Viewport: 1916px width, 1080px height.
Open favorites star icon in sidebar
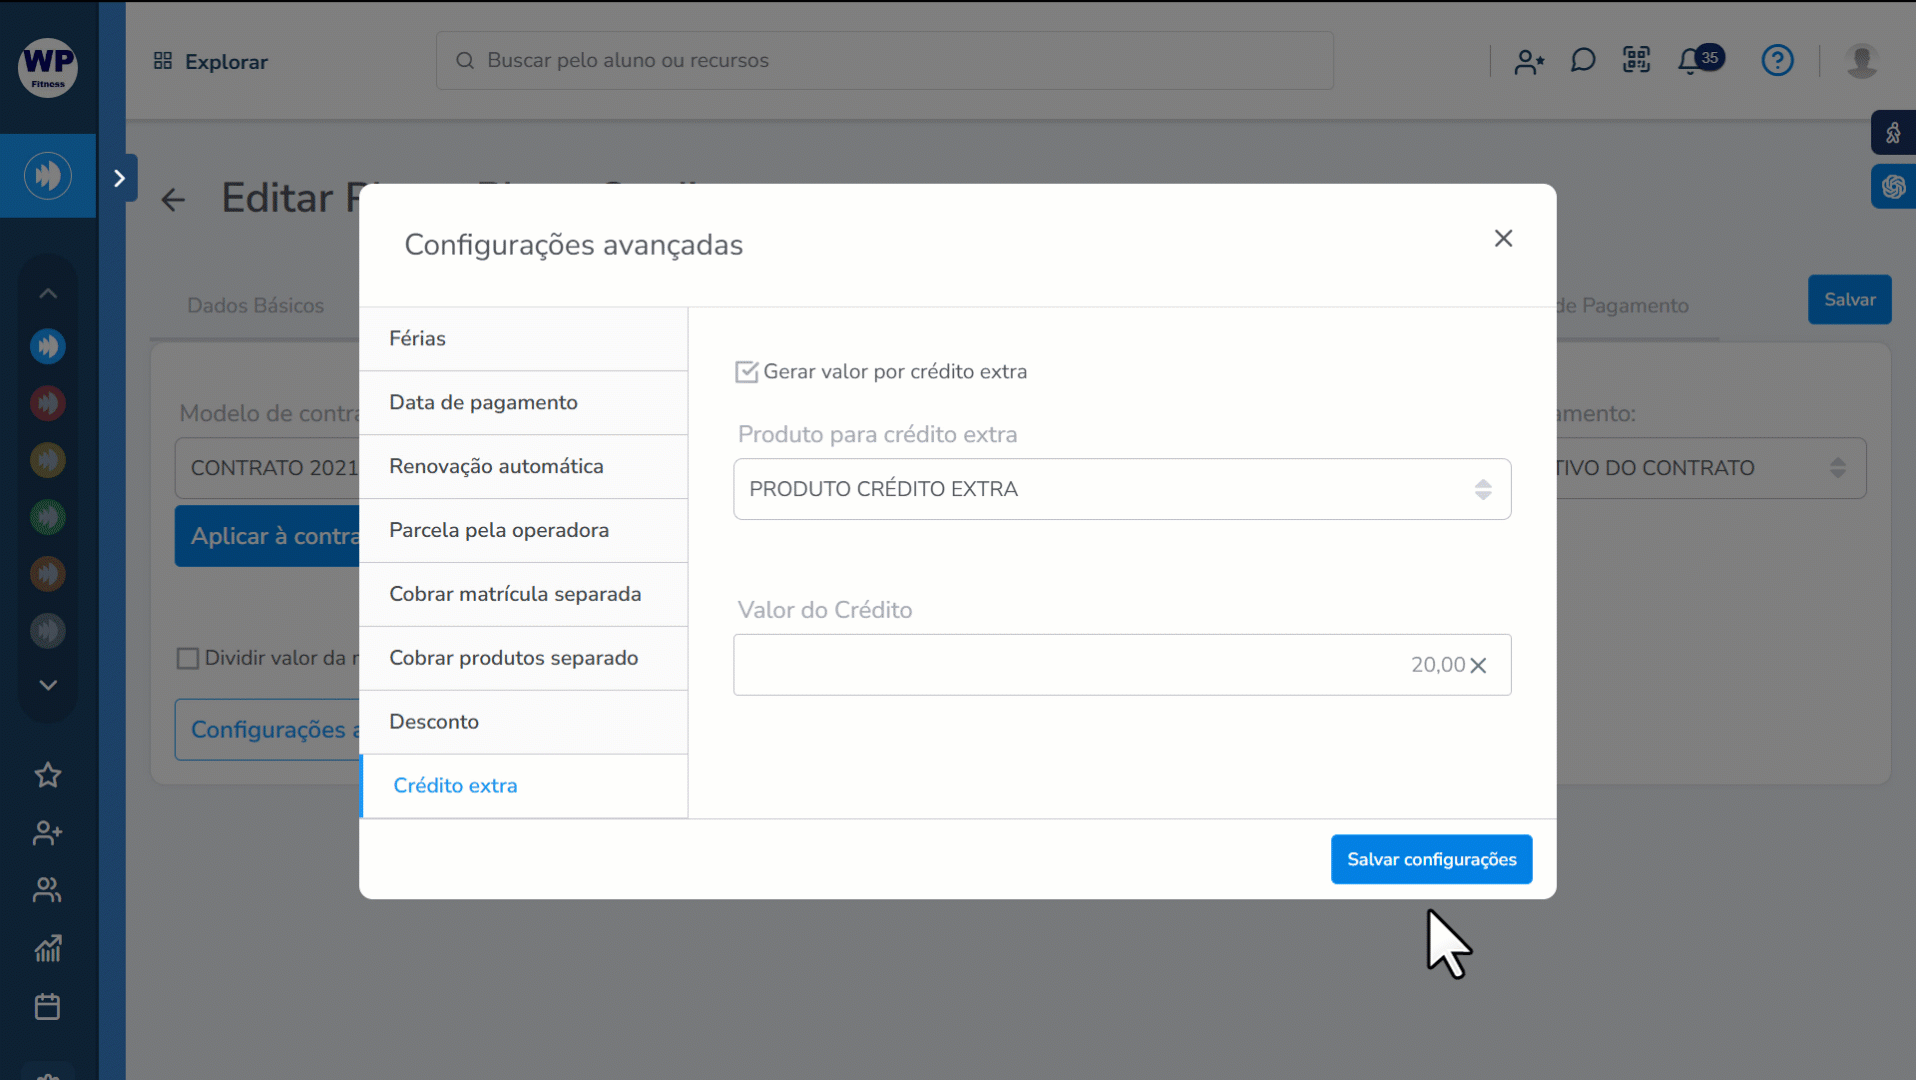tap(47, 775)
